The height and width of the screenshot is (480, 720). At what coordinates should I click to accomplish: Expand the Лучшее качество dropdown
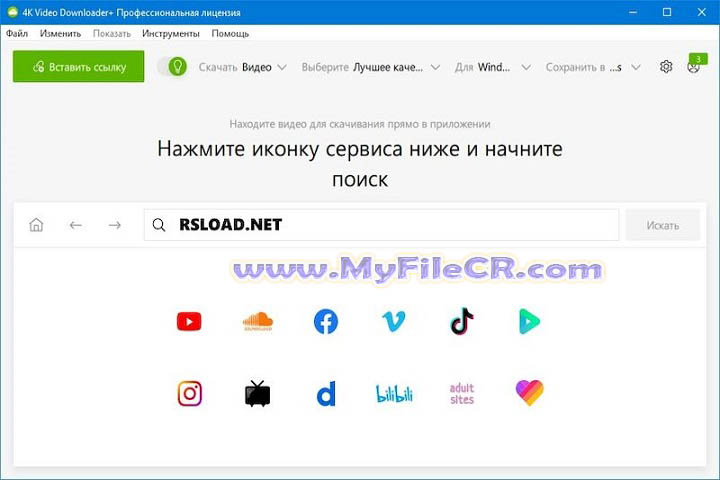click(371, 68)
